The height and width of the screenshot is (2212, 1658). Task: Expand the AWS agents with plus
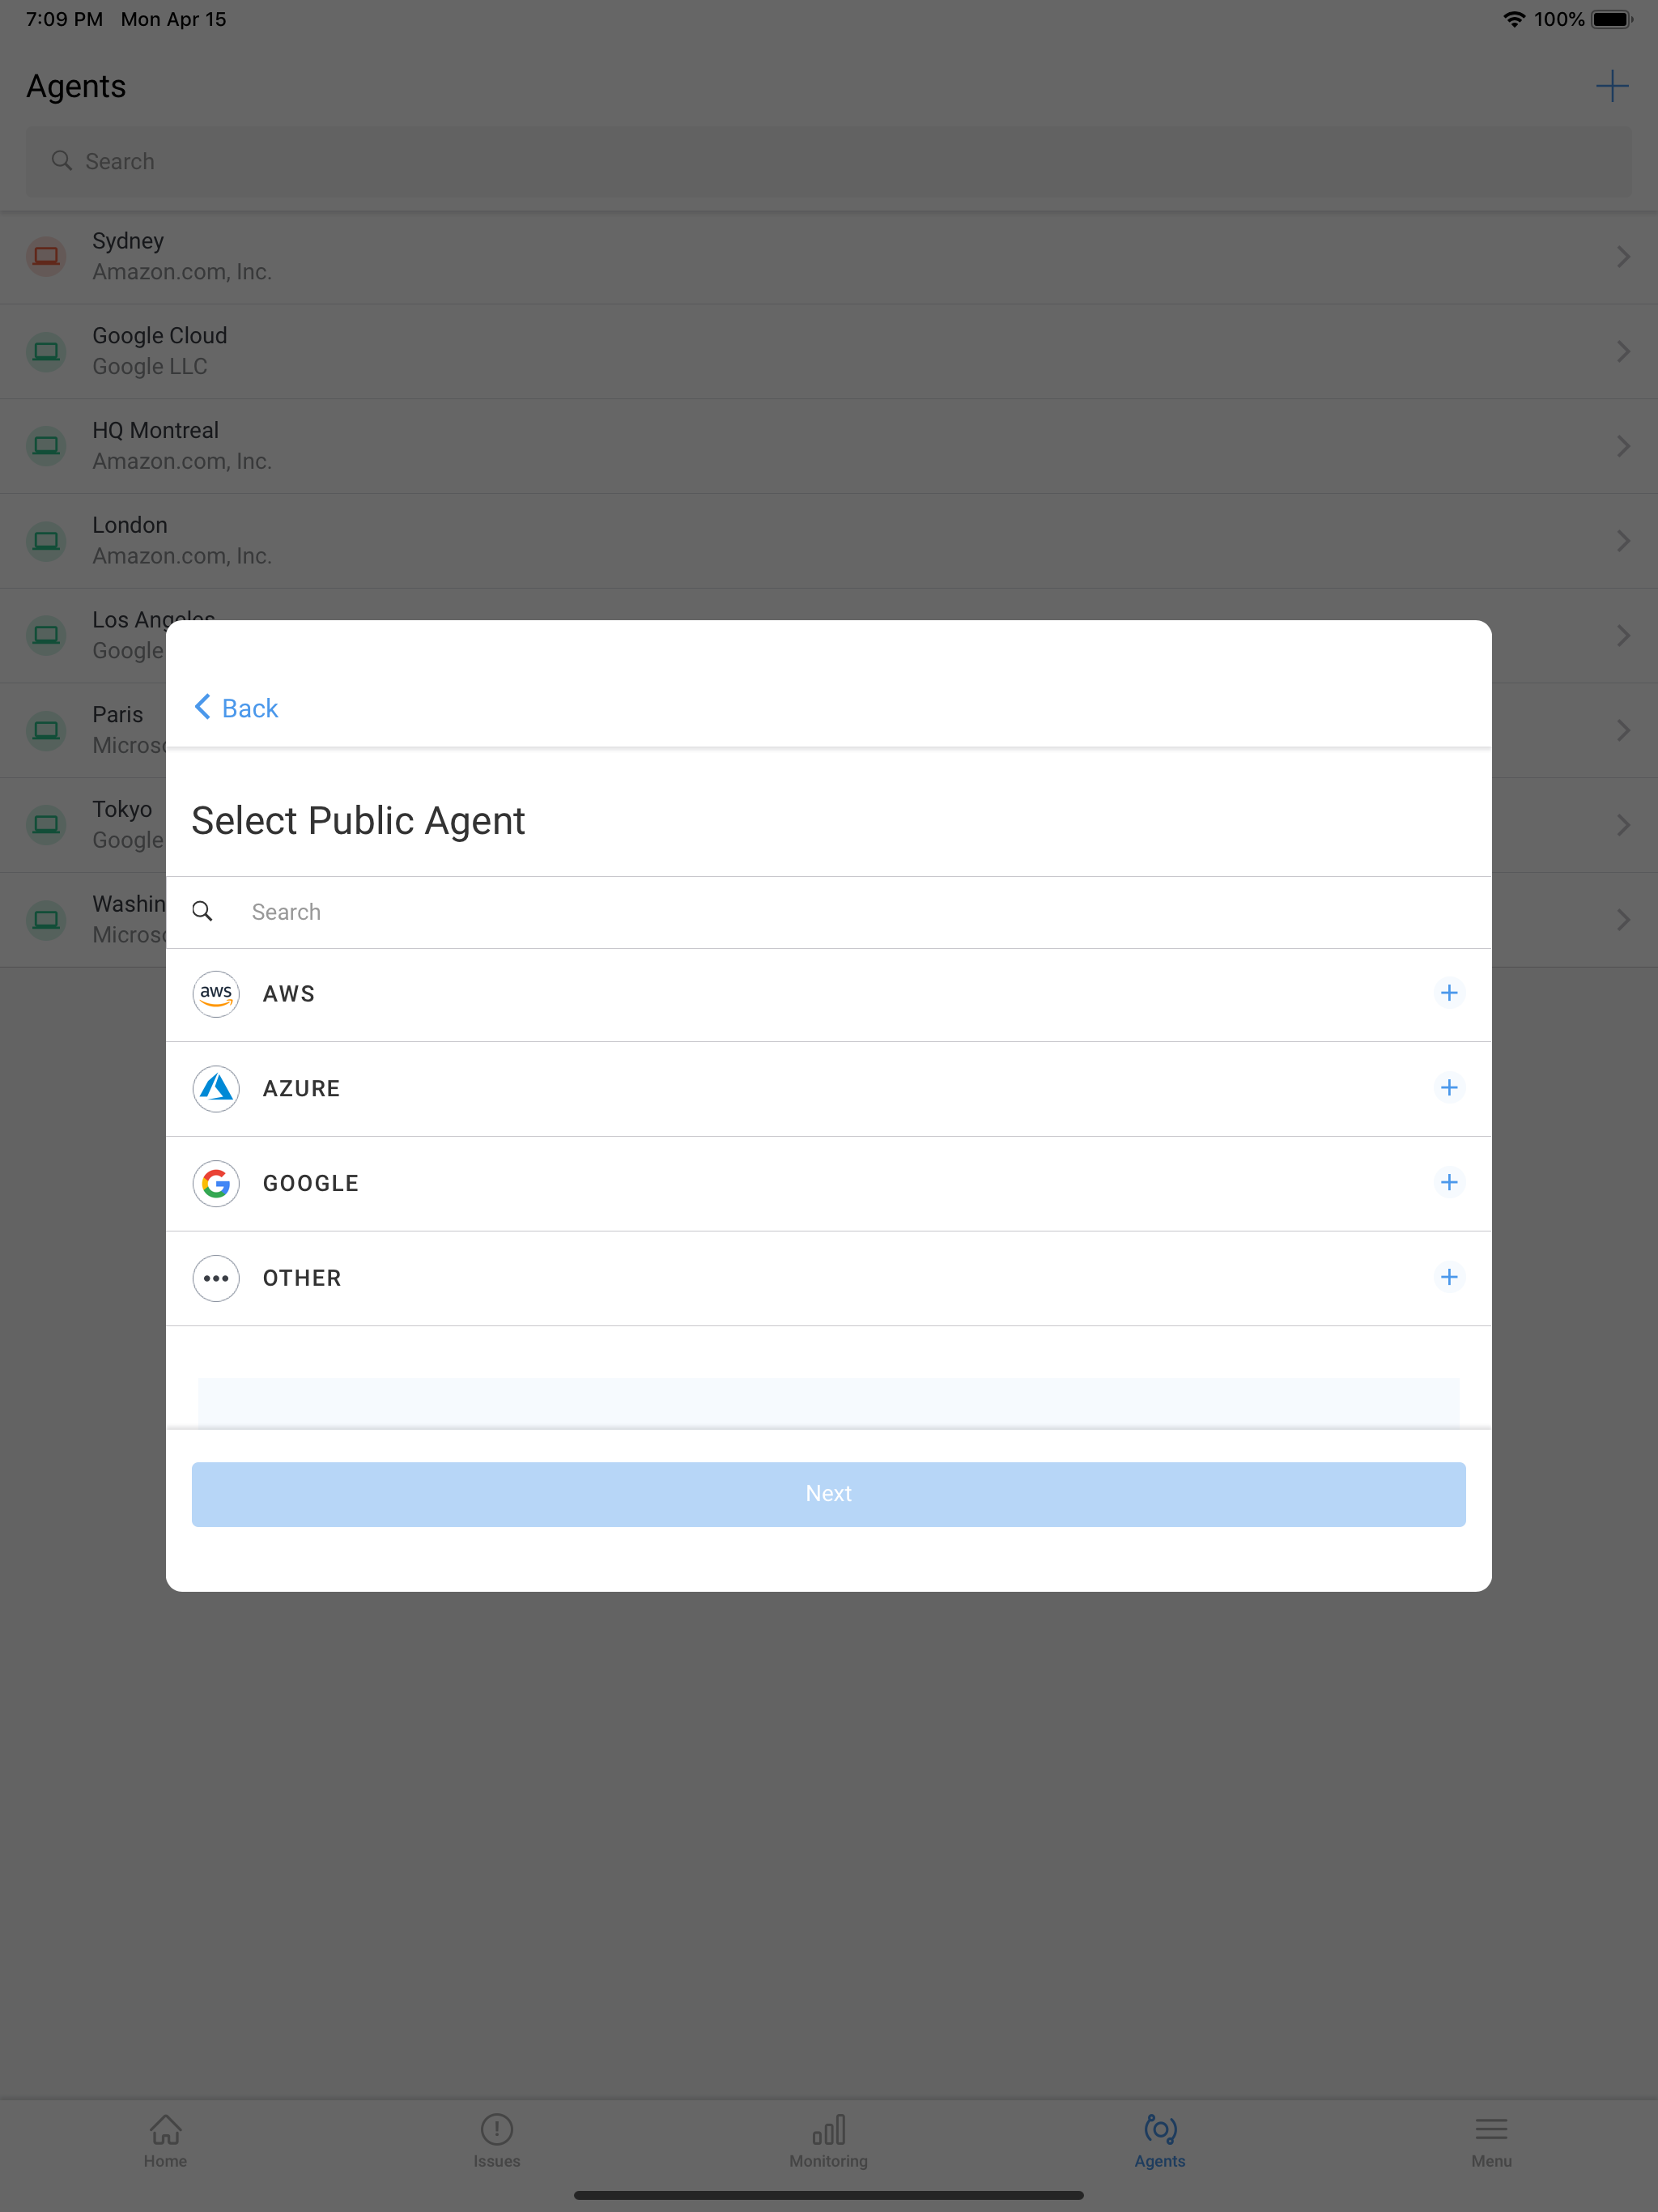click(1448, 993)
